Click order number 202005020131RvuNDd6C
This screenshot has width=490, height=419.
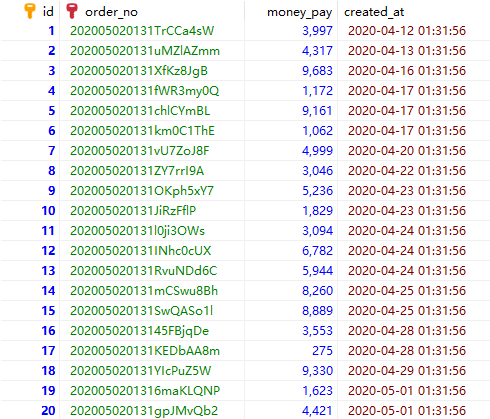(x=144, y=271)
